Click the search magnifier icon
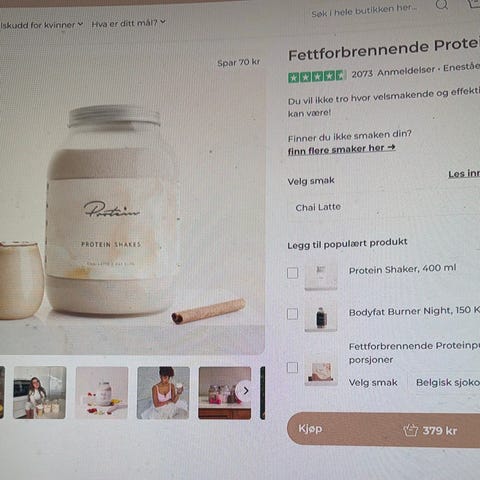Viewport: 480px width, 480px height. pyautogui.click(x=441, y=5)
